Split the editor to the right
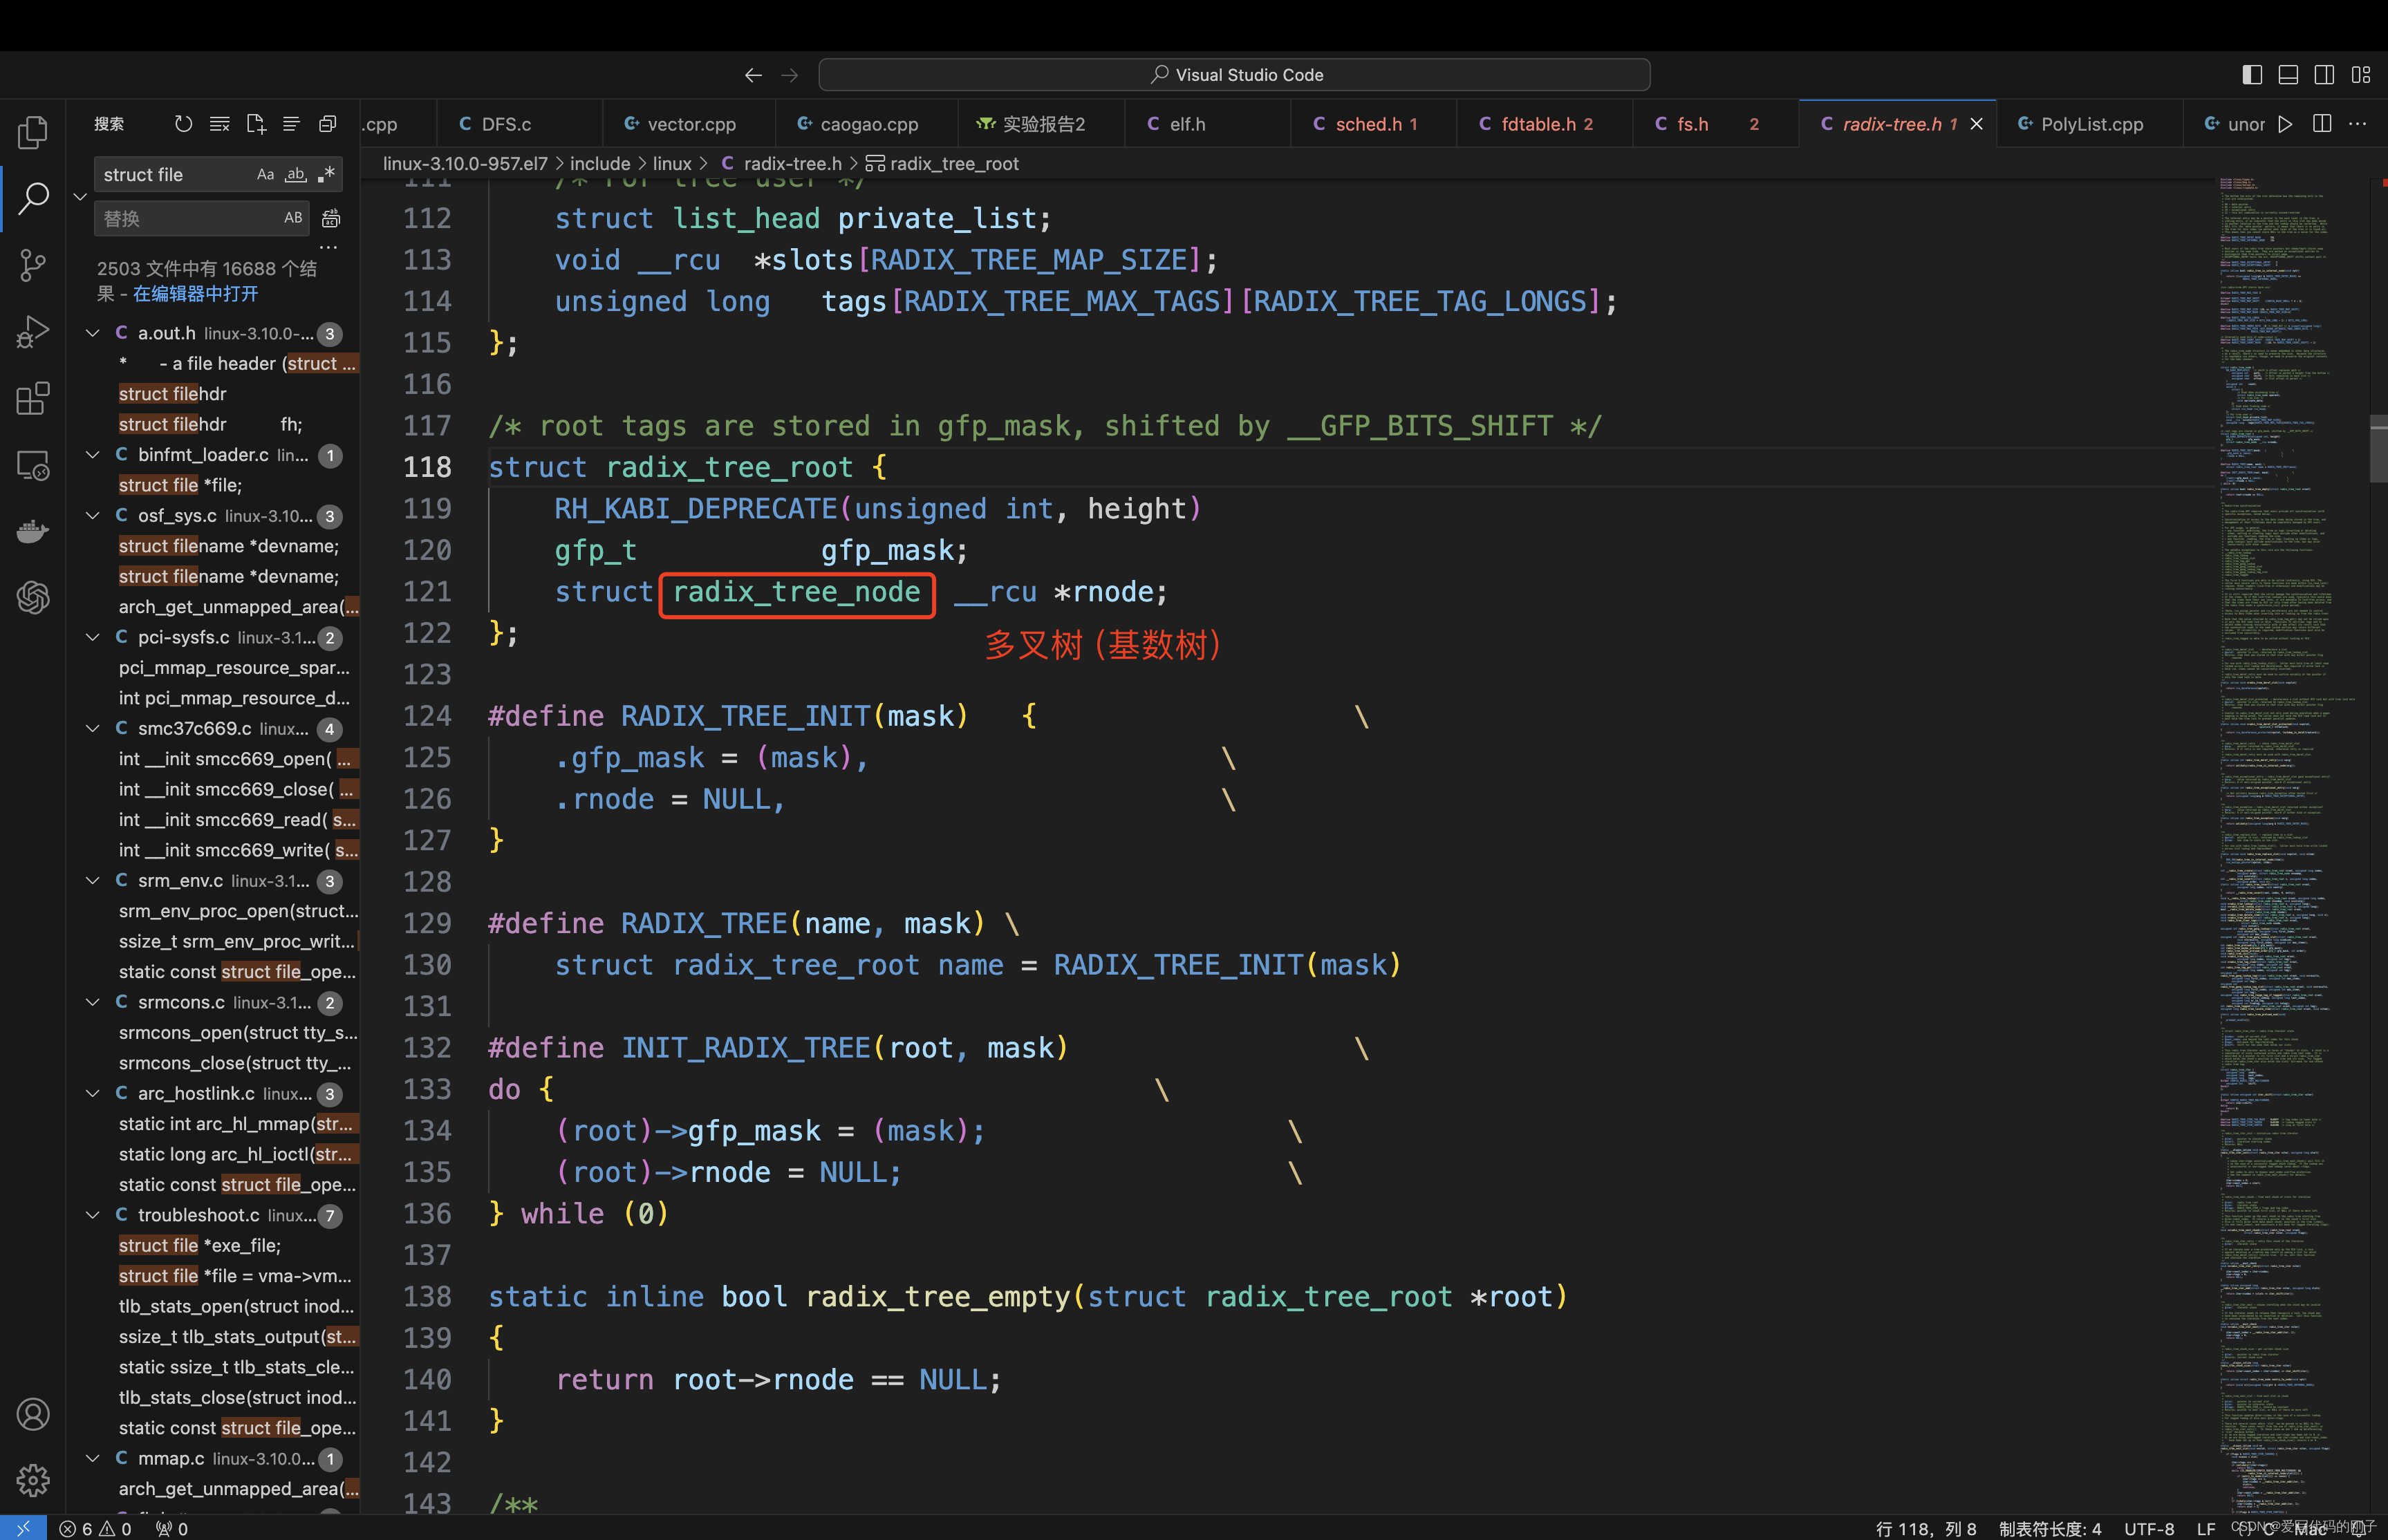The width and height of the screenshot is (2388, 1540). 2322,124
